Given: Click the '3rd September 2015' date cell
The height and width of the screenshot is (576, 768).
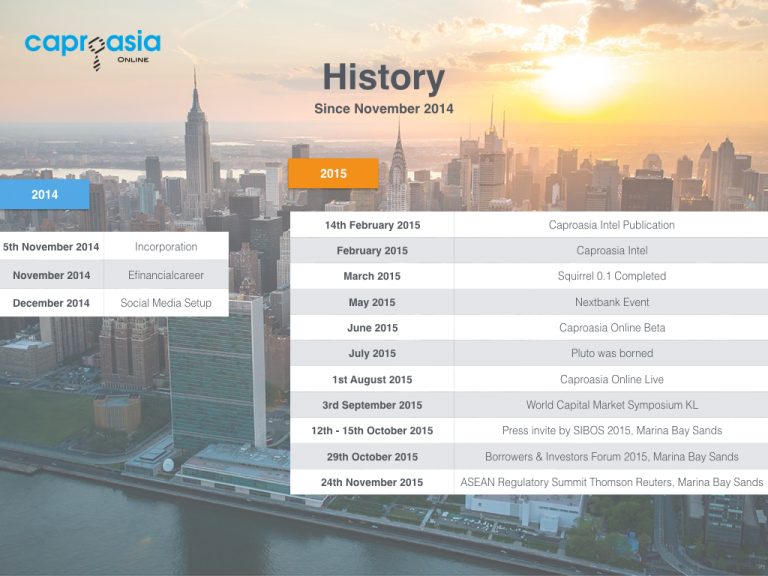Looking at the screenshot, I should [372, 405].
